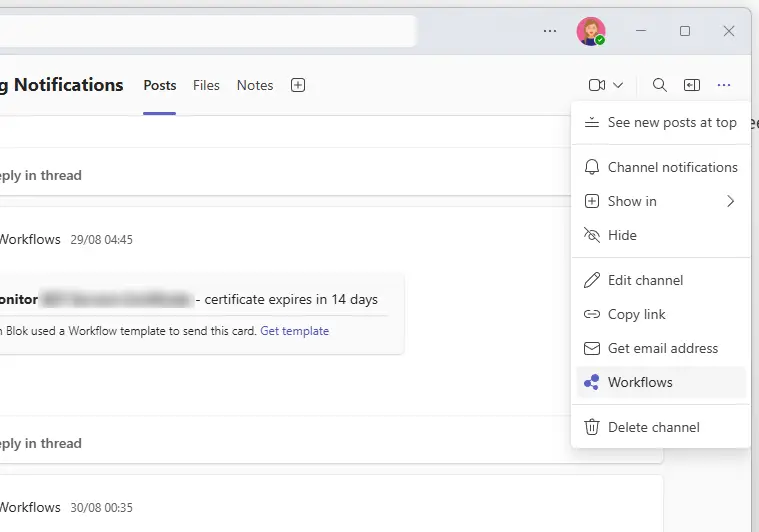
Task: Click the video meet camera icon
Action: click(x=597, y=86)
